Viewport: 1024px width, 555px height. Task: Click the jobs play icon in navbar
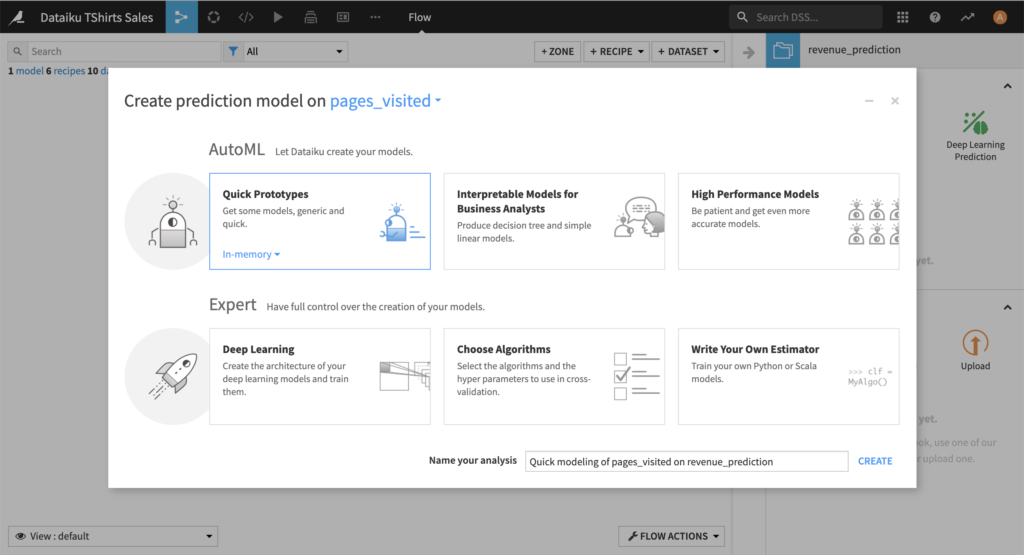[278, 17]
